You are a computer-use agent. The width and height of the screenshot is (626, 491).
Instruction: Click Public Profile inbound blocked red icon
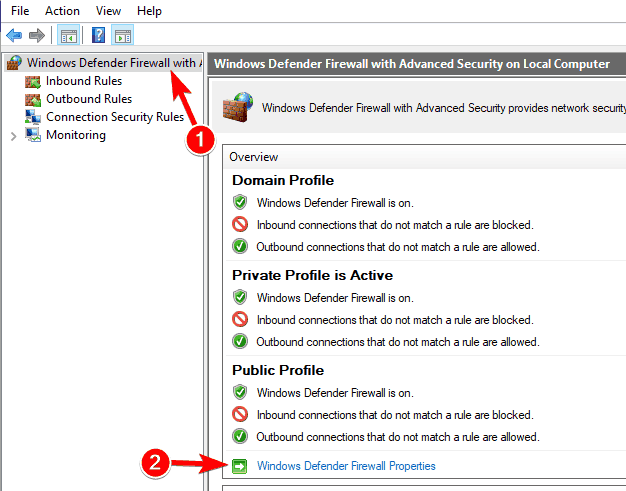(240, 414)
